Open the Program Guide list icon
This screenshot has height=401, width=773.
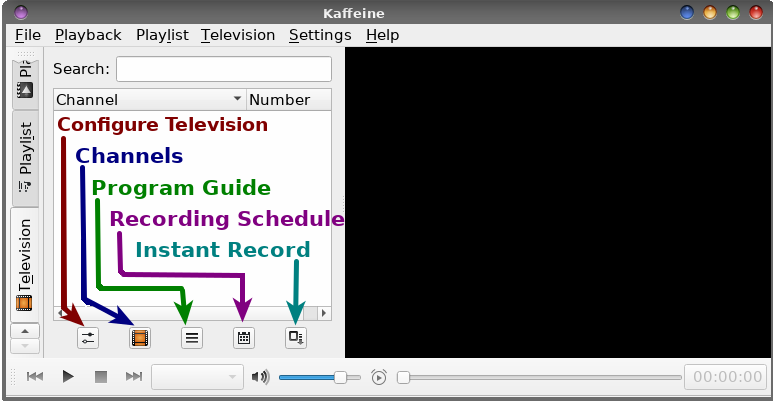(x=192, y=338)
